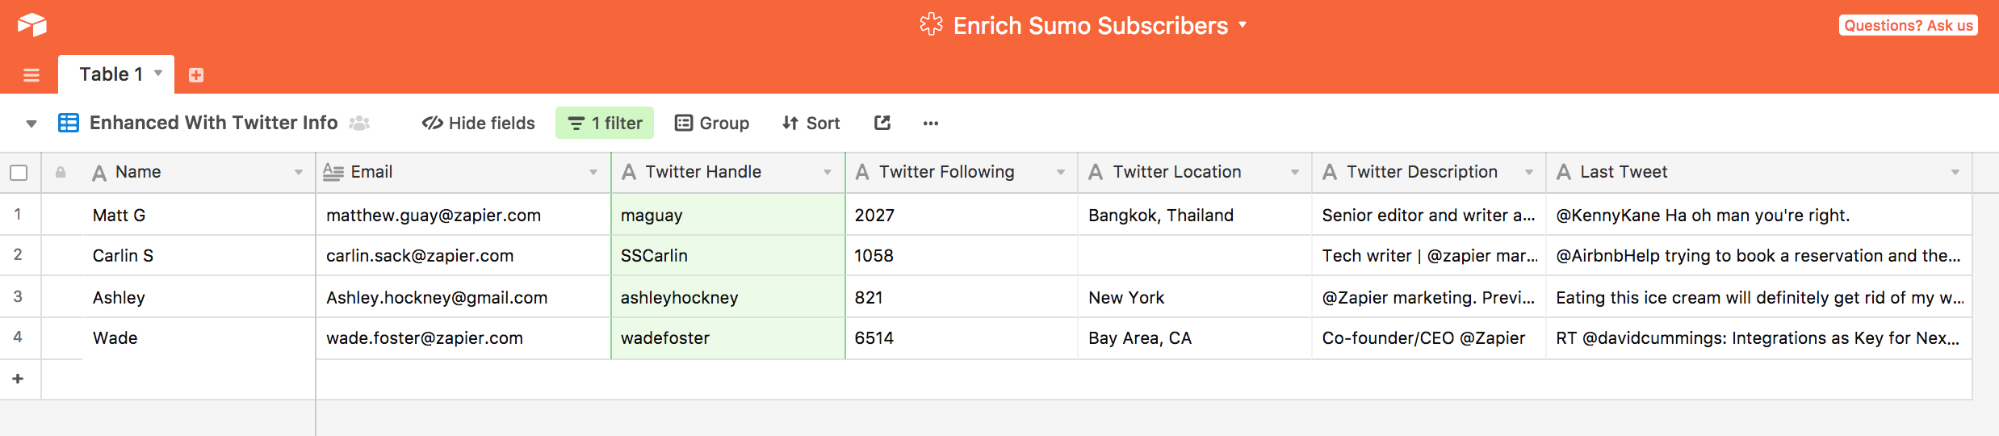Click the carlin.sack@zapier.com email cell
Screen dimensions: 1999x436
[464, 256]
